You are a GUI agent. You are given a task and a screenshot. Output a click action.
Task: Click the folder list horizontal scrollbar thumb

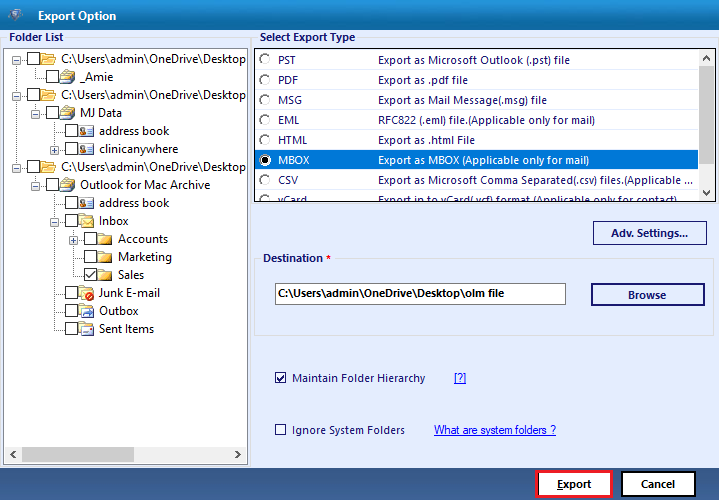78,454
